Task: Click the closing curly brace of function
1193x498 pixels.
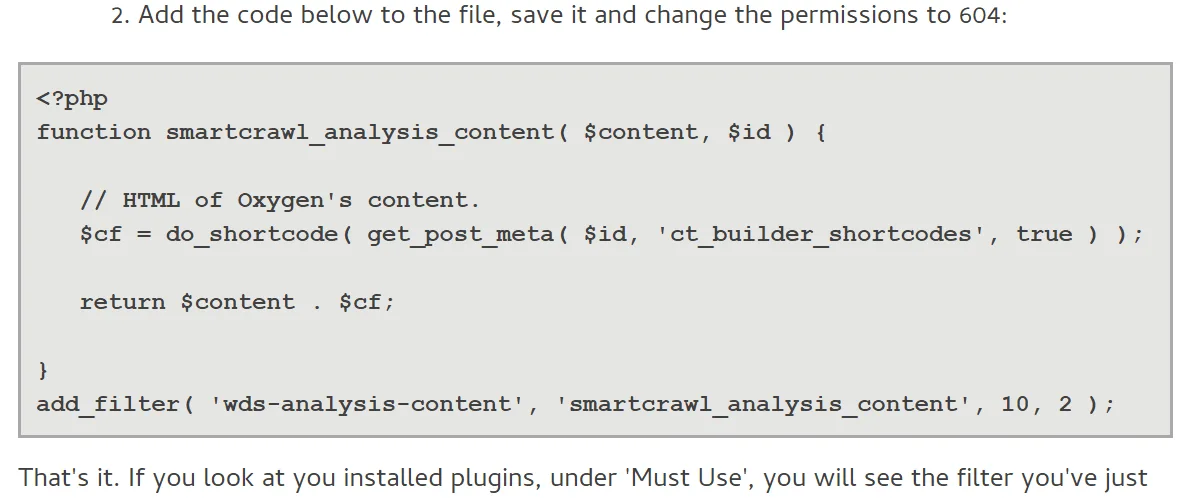Action: pos(43,370)
